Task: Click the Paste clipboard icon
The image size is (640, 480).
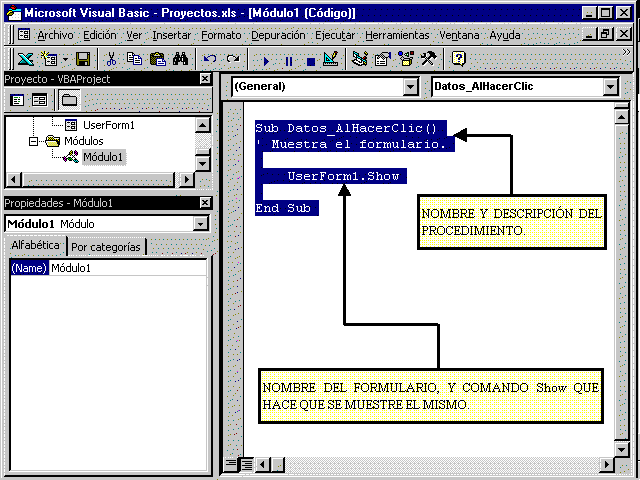Action: tap(158, 60)
